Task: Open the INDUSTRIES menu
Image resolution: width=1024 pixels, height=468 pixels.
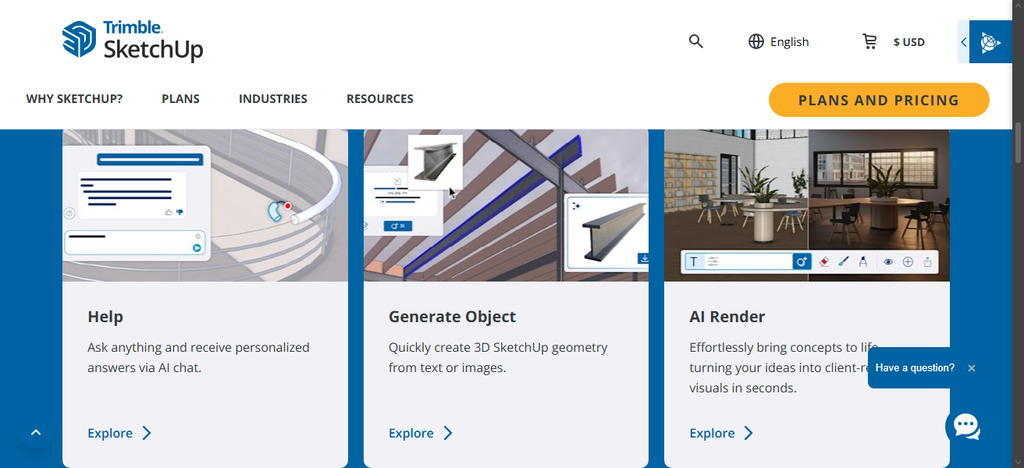Action: 273,99
